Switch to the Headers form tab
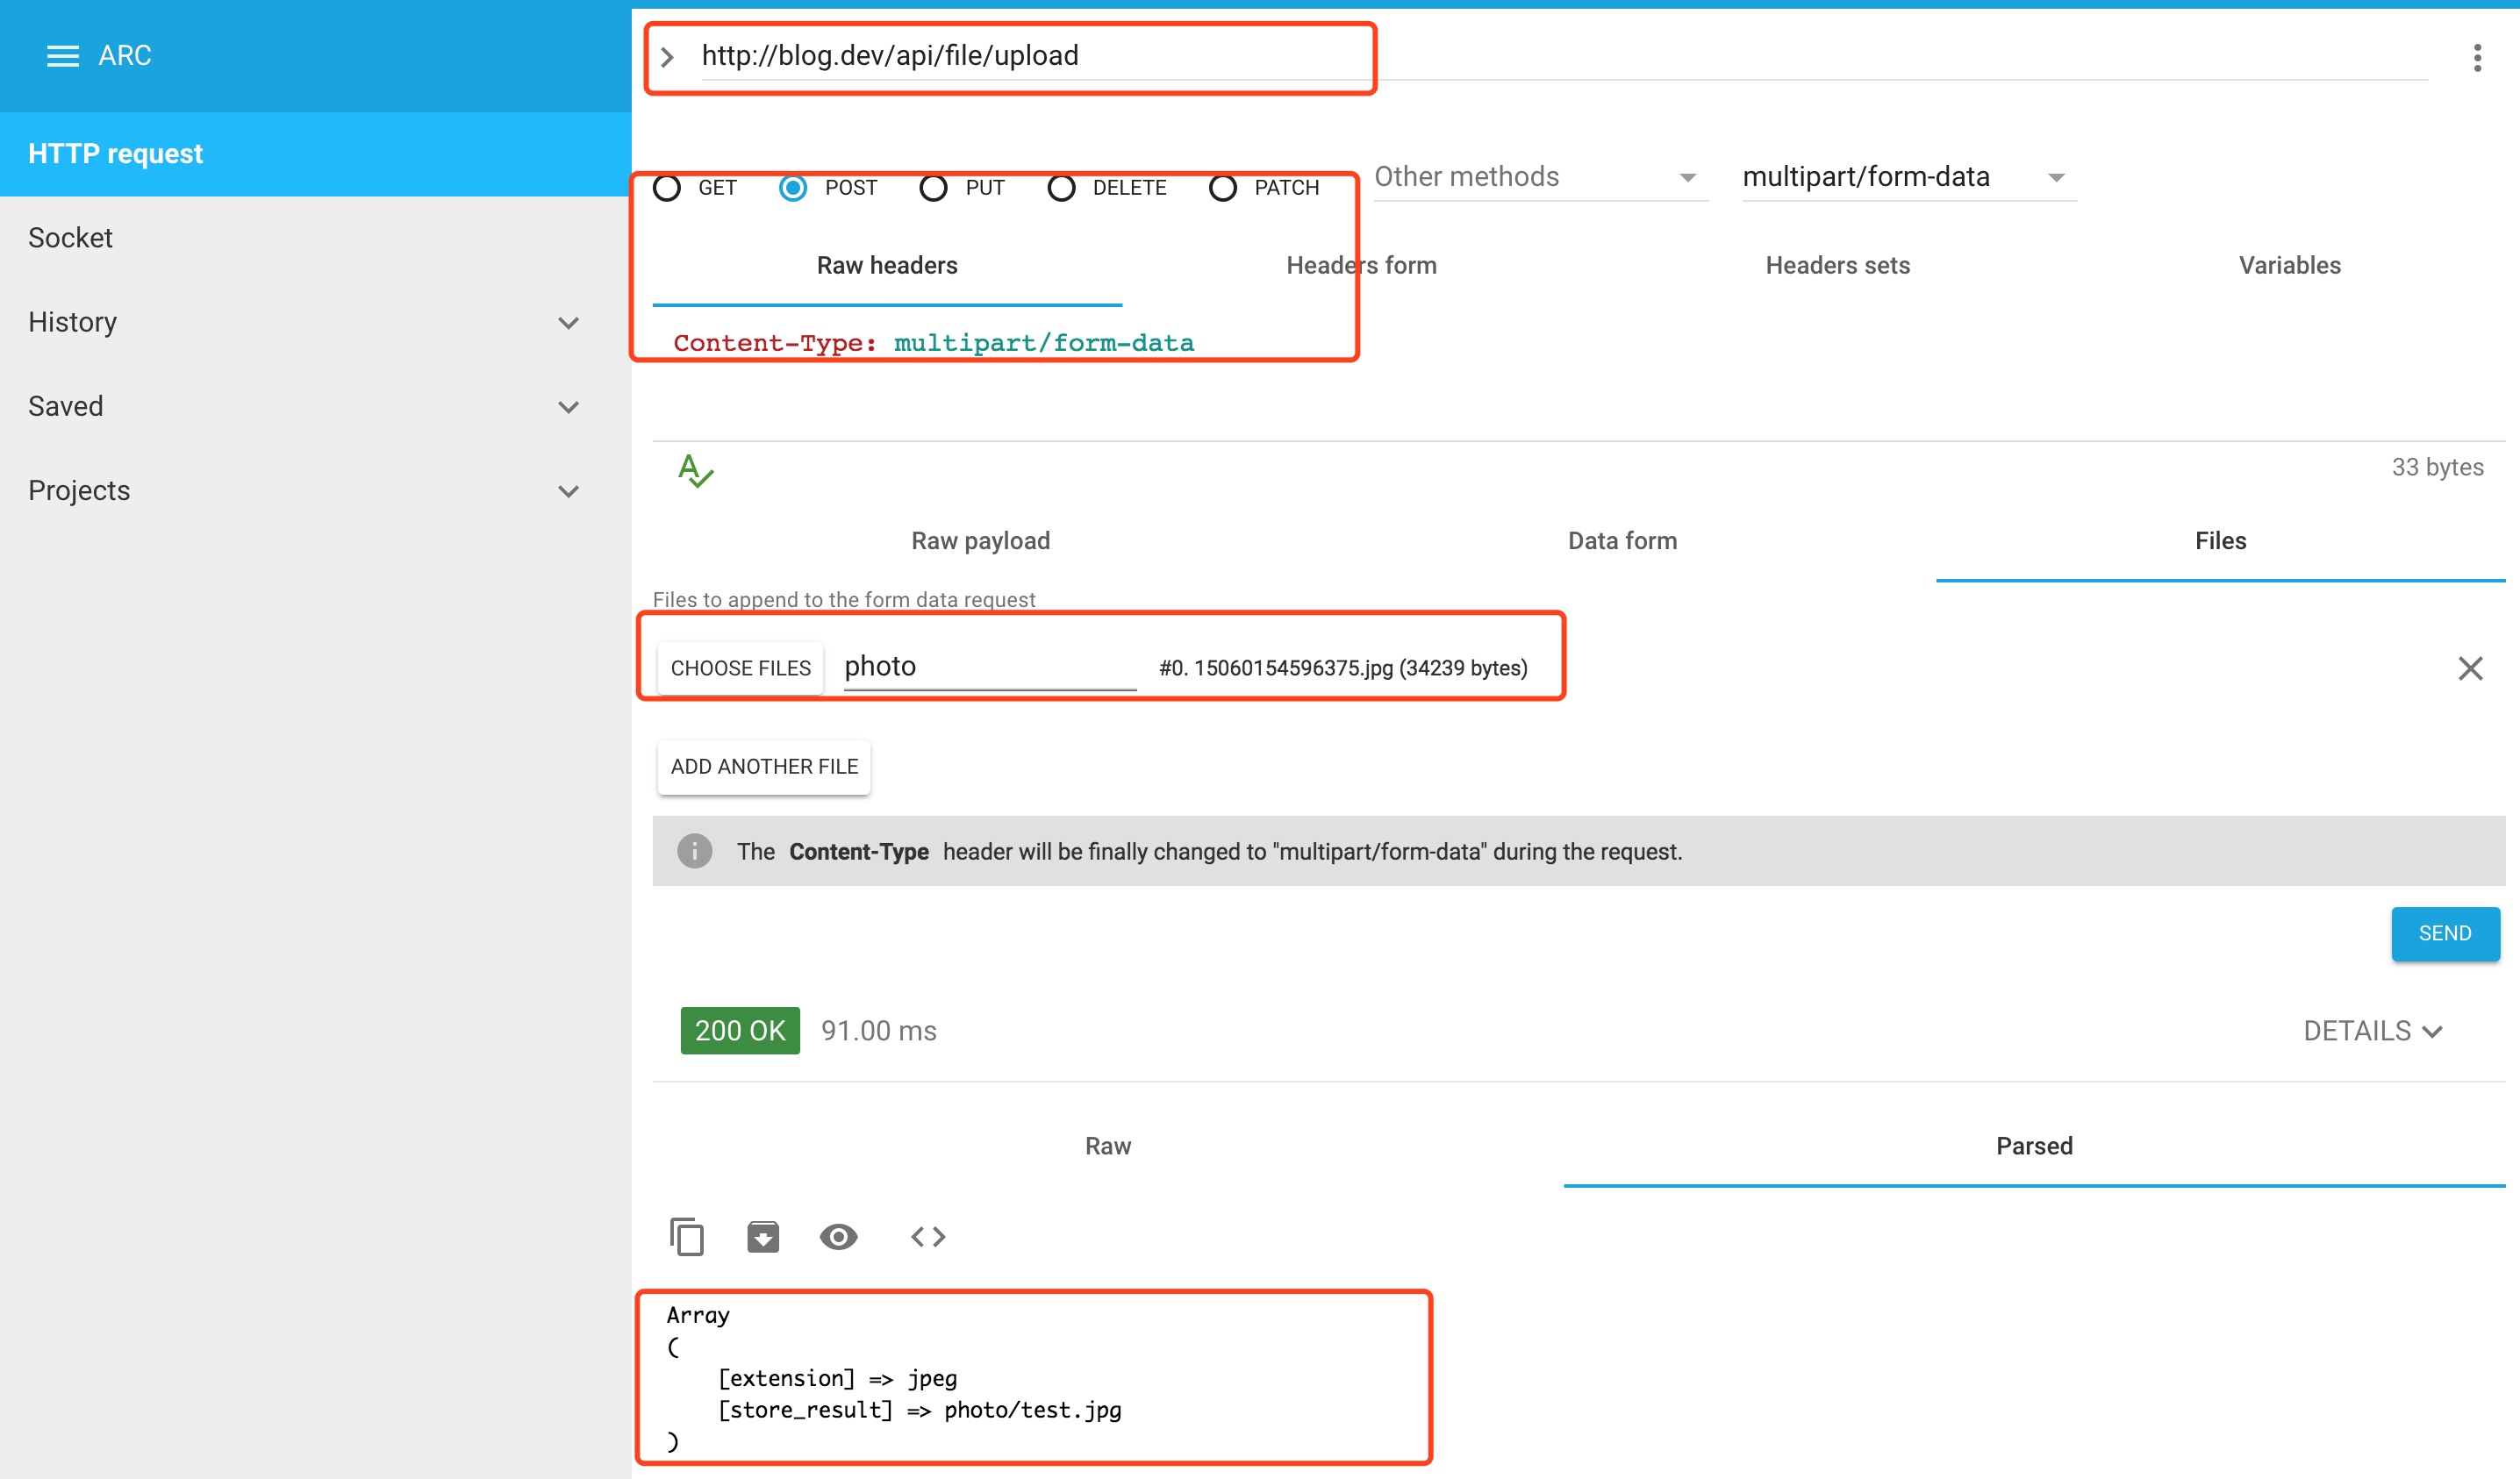This screenshot has width=2520, height=1479. 1361,265
